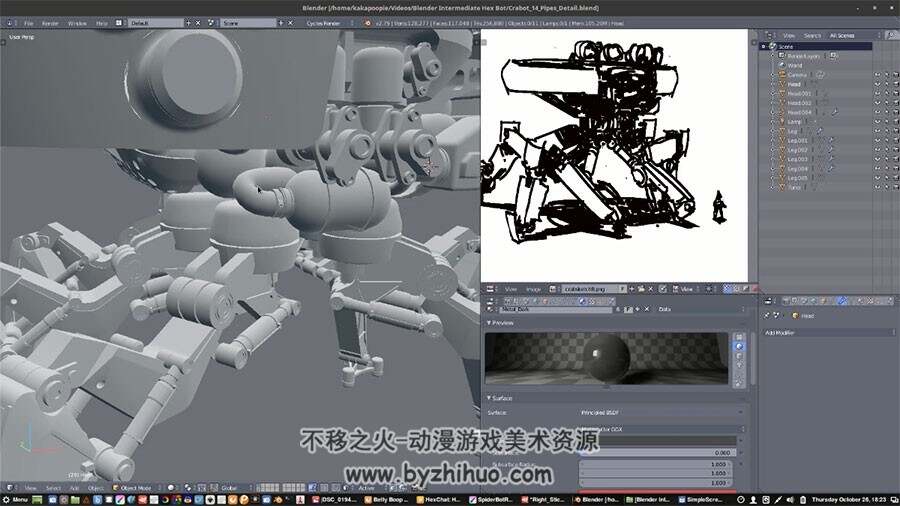Open the 3D viewport View menu

[30, 488]
